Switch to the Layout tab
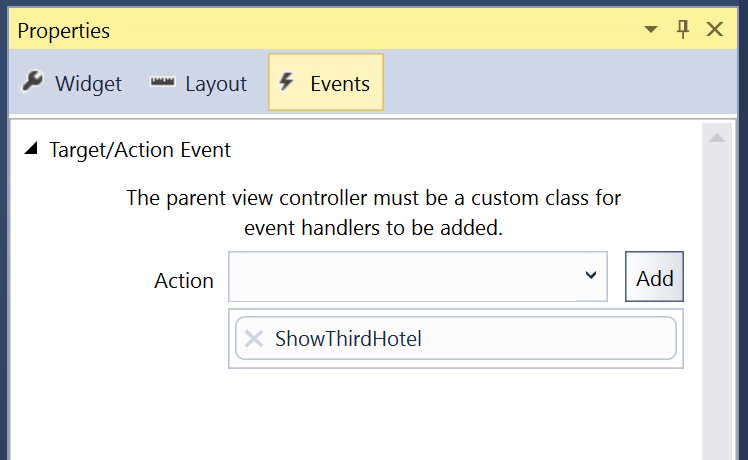748x460 pixels. point(198,83)
